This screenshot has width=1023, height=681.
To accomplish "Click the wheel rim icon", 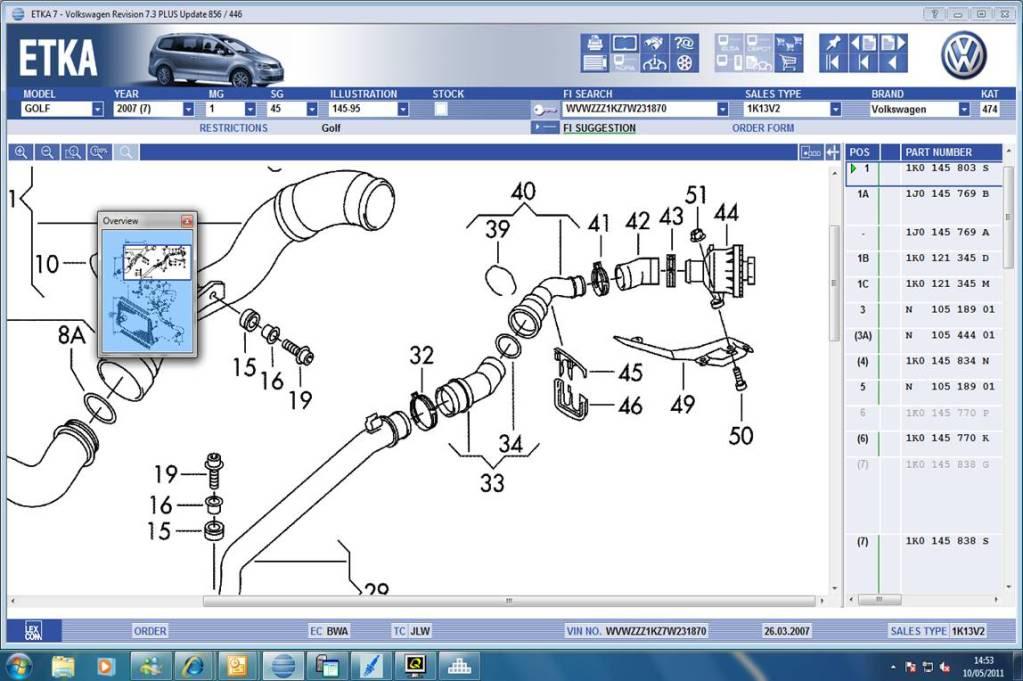I will tap(684, 63).
